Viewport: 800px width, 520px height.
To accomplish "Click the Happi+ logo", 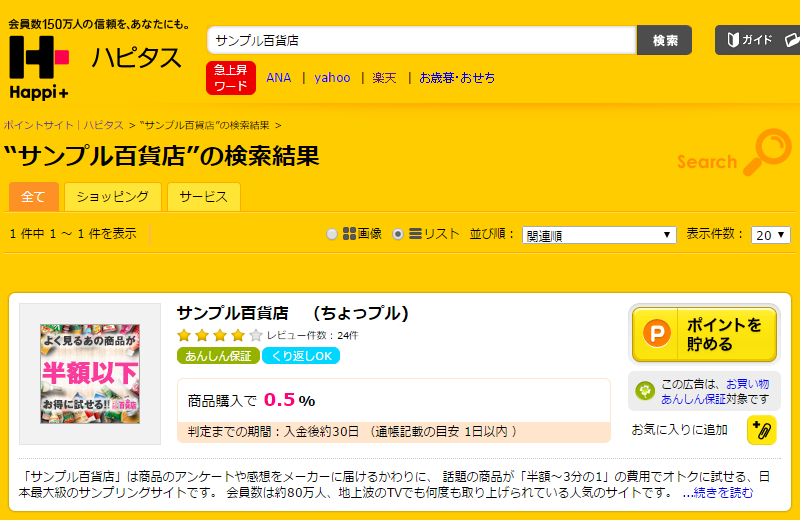I will pos(39,67).
